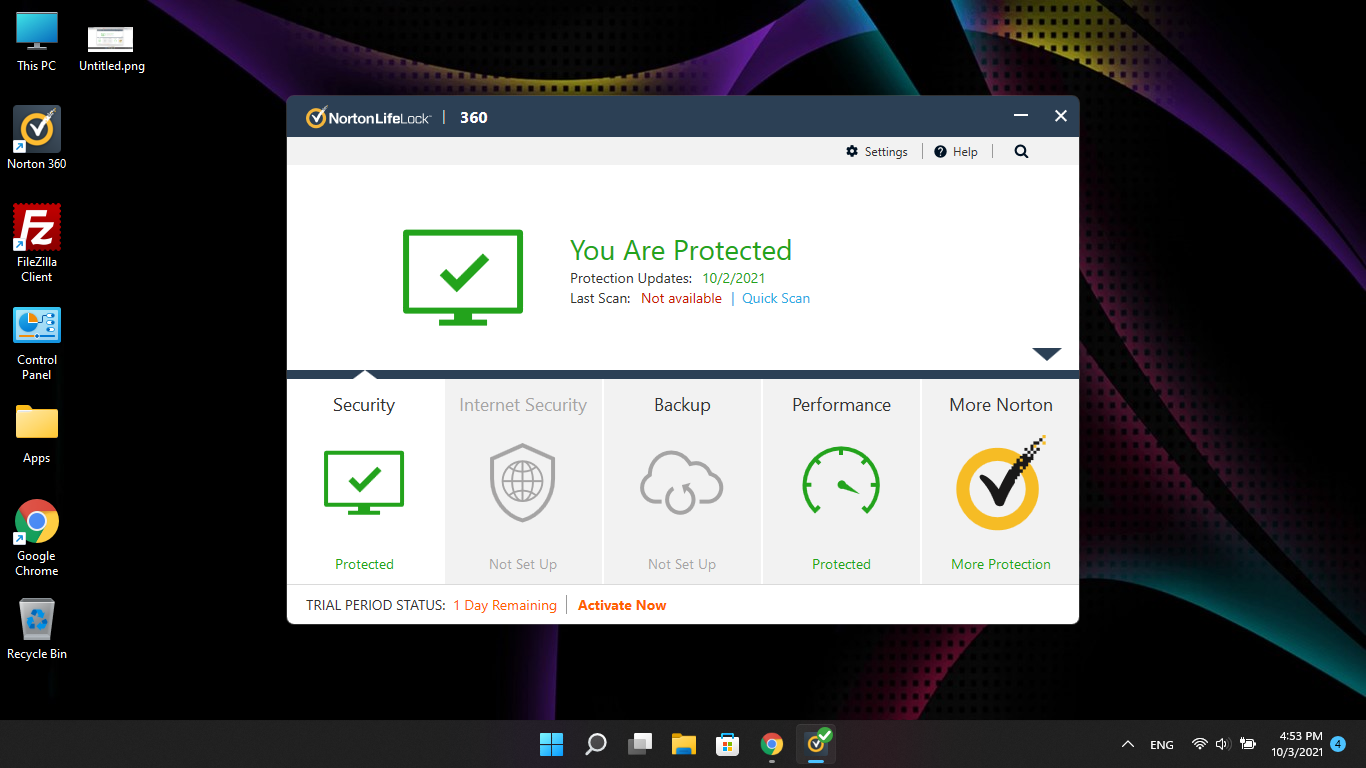
Task: Start a Quick Scan
Action: [x=776, y=298]
